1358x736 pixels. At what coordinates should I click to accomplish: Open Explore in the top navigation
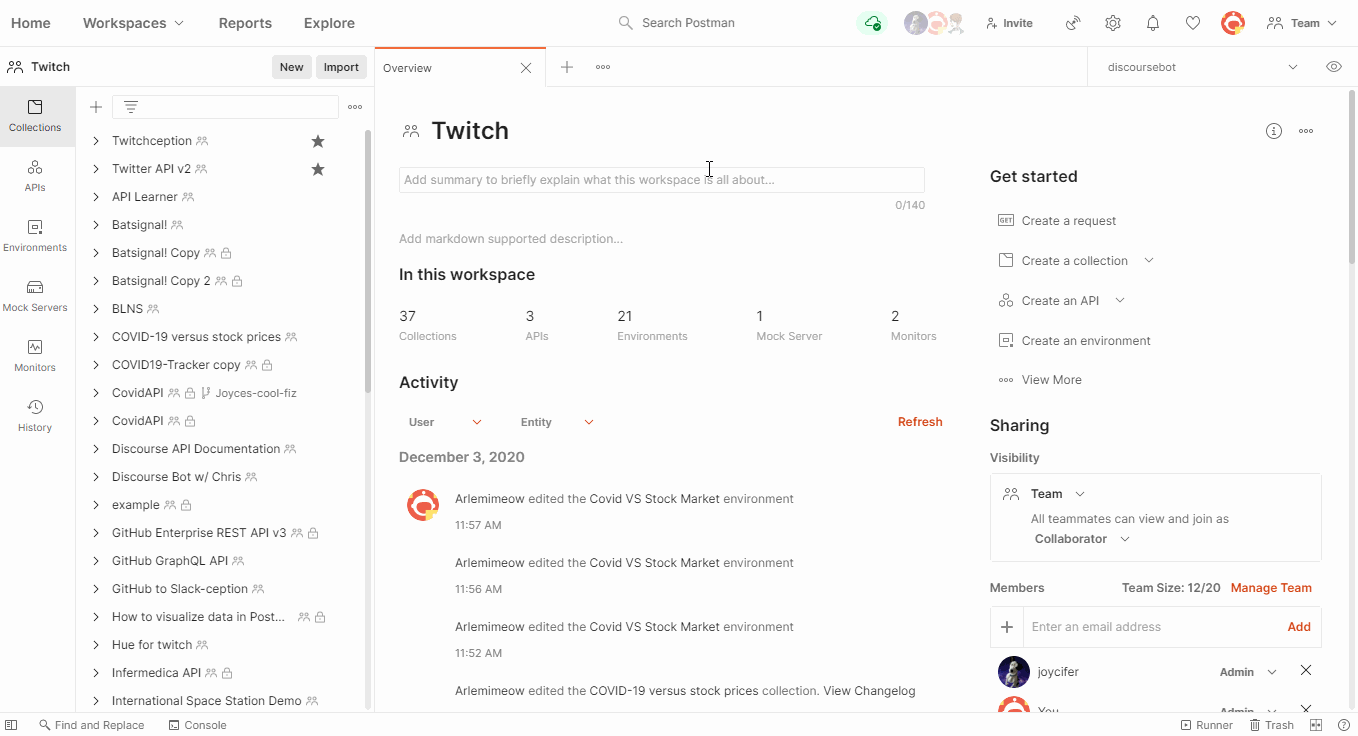[329, 23]
